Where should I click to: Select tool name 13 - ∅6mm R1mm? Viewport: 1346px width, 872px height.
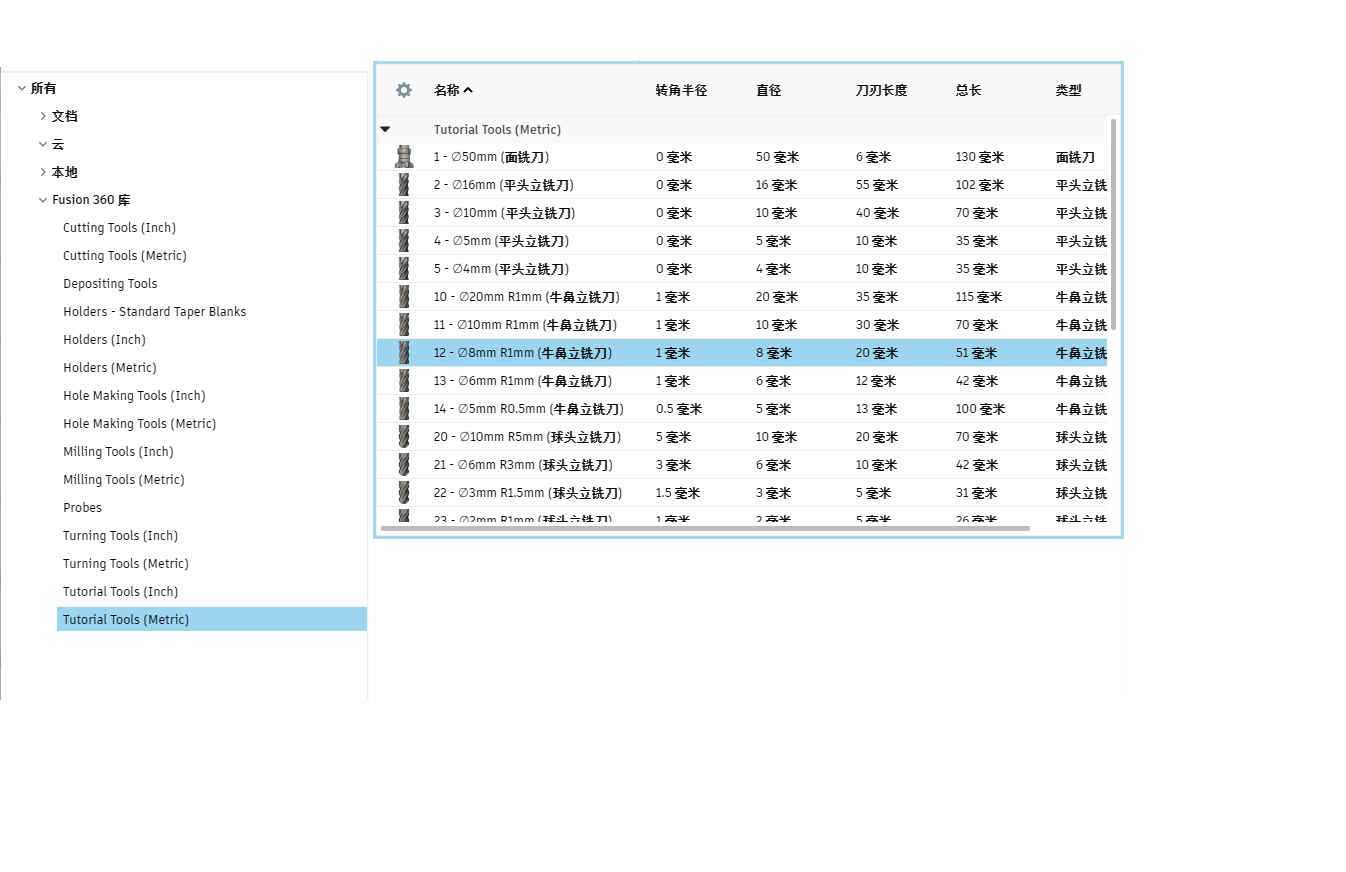click(523, 381)
